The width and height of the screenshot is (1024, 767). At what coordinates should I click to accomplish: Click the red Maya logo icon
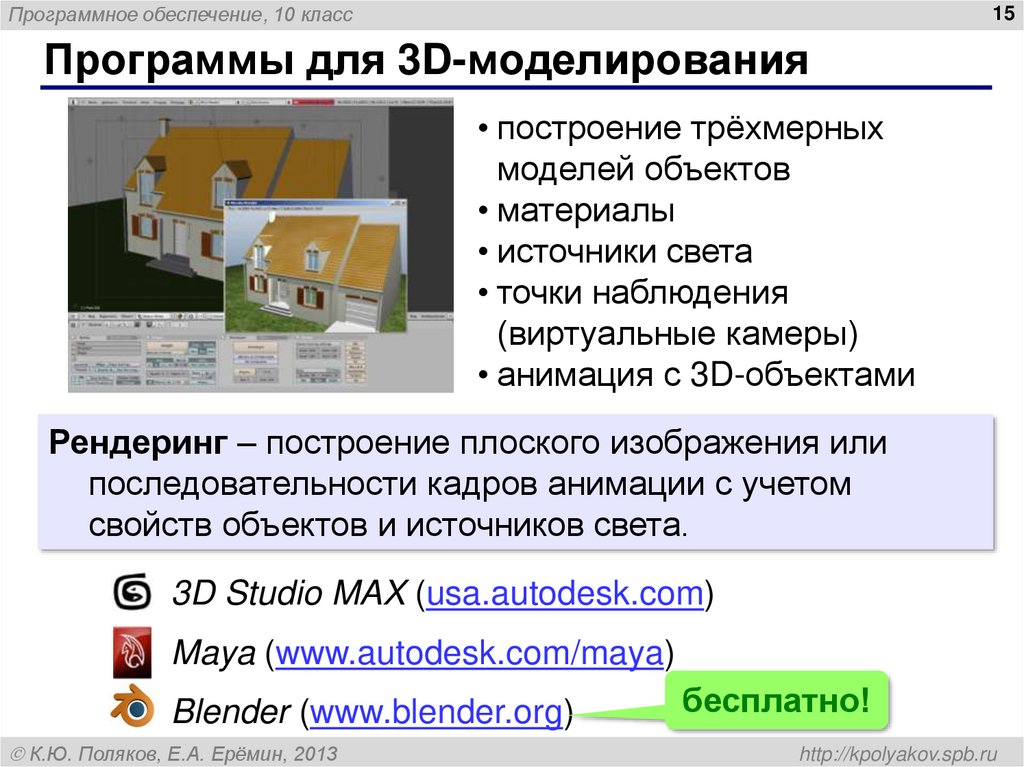(129, 651)
